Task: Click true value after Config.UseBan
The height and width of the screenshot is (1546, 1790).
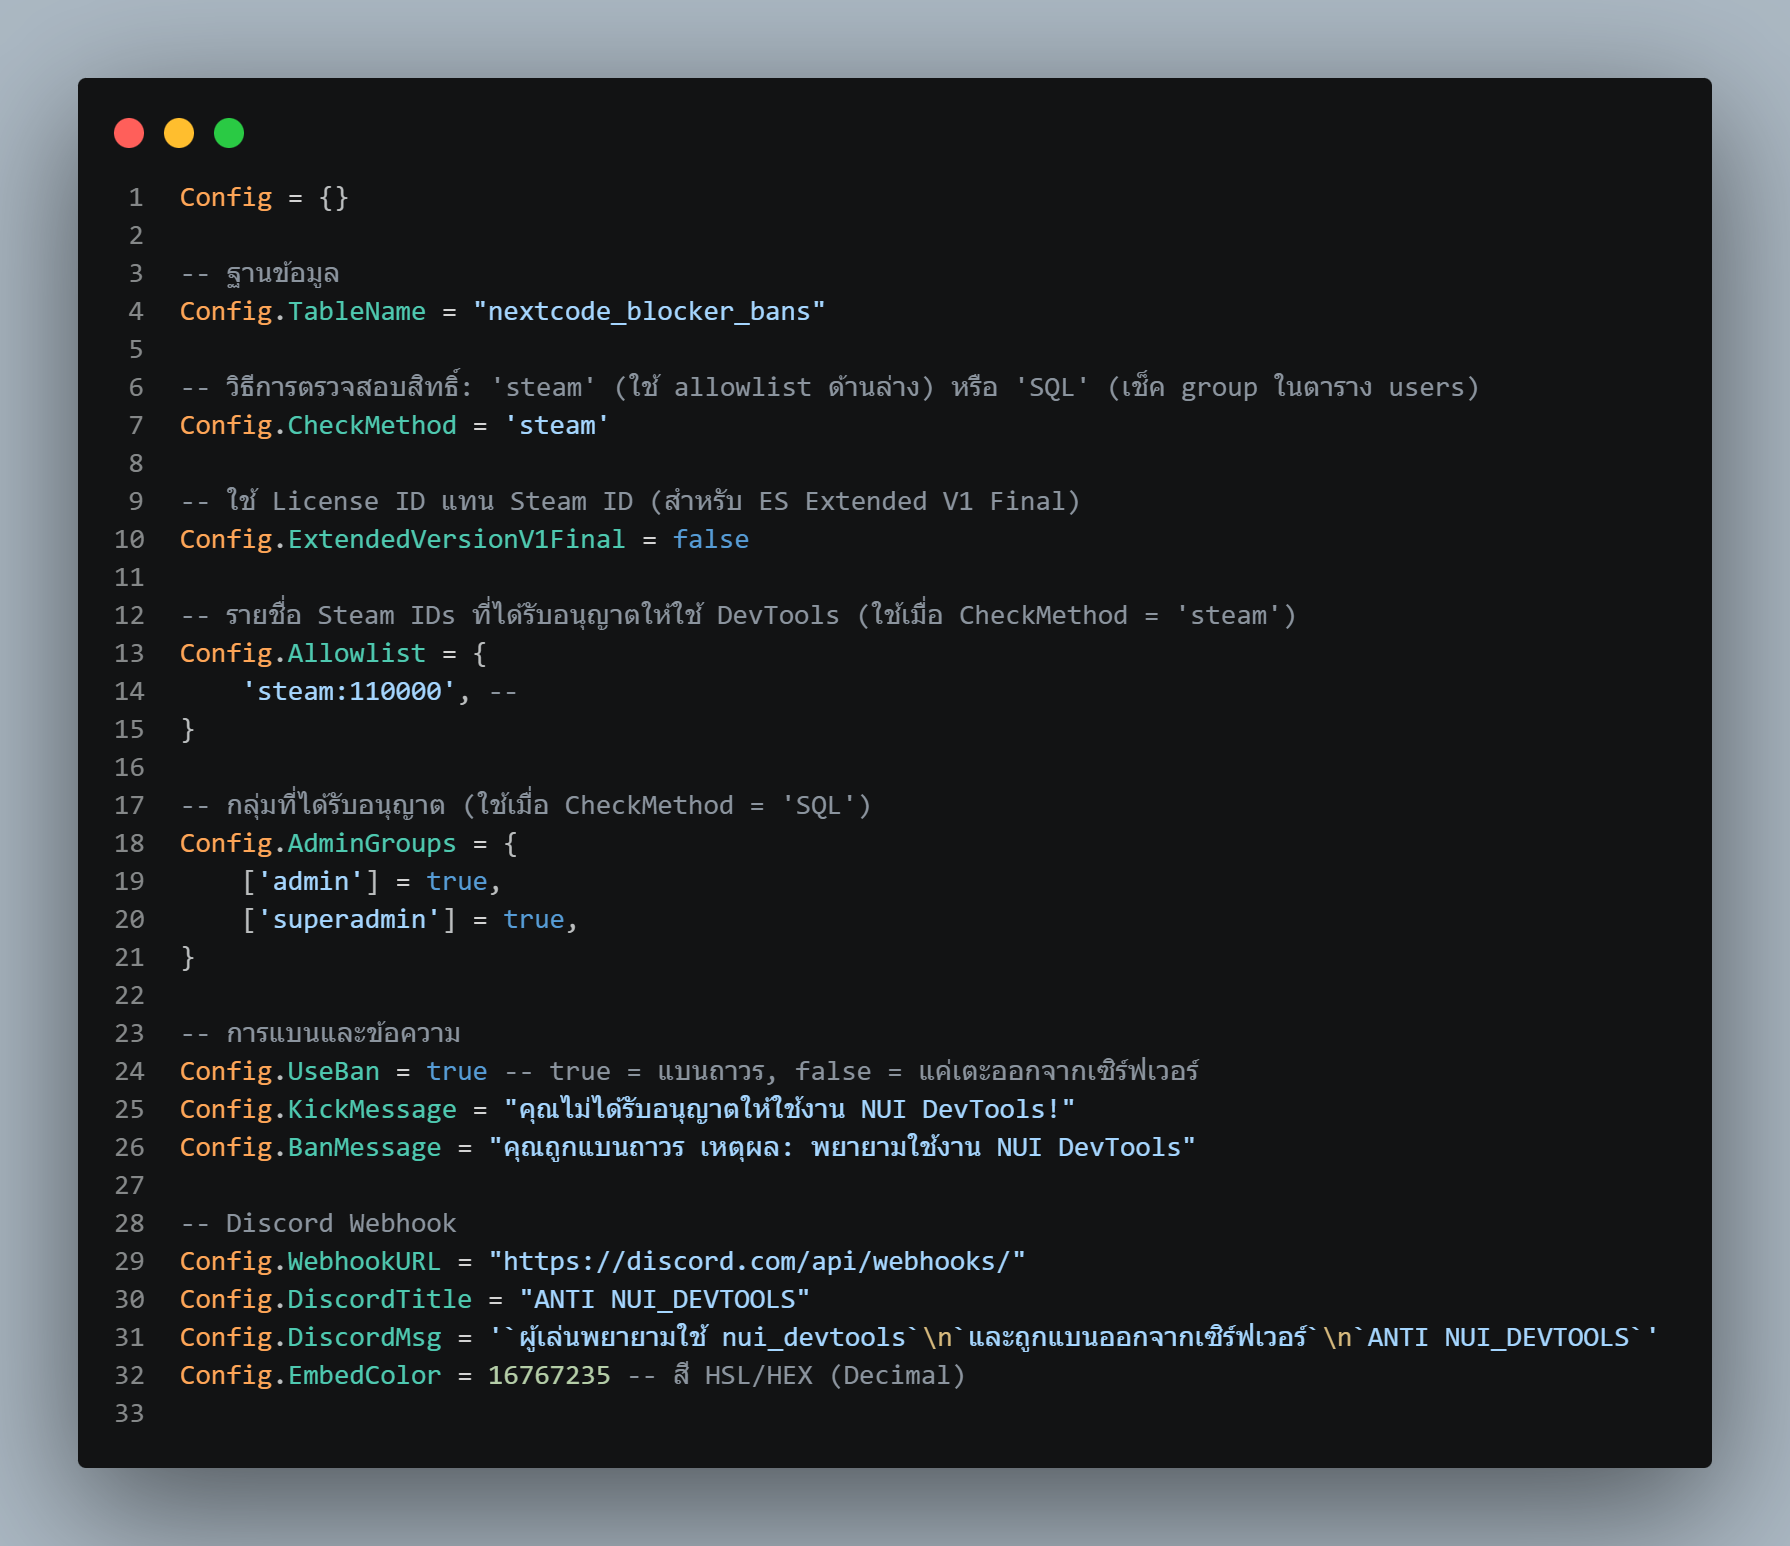Action: click(x=457, y=1071)
